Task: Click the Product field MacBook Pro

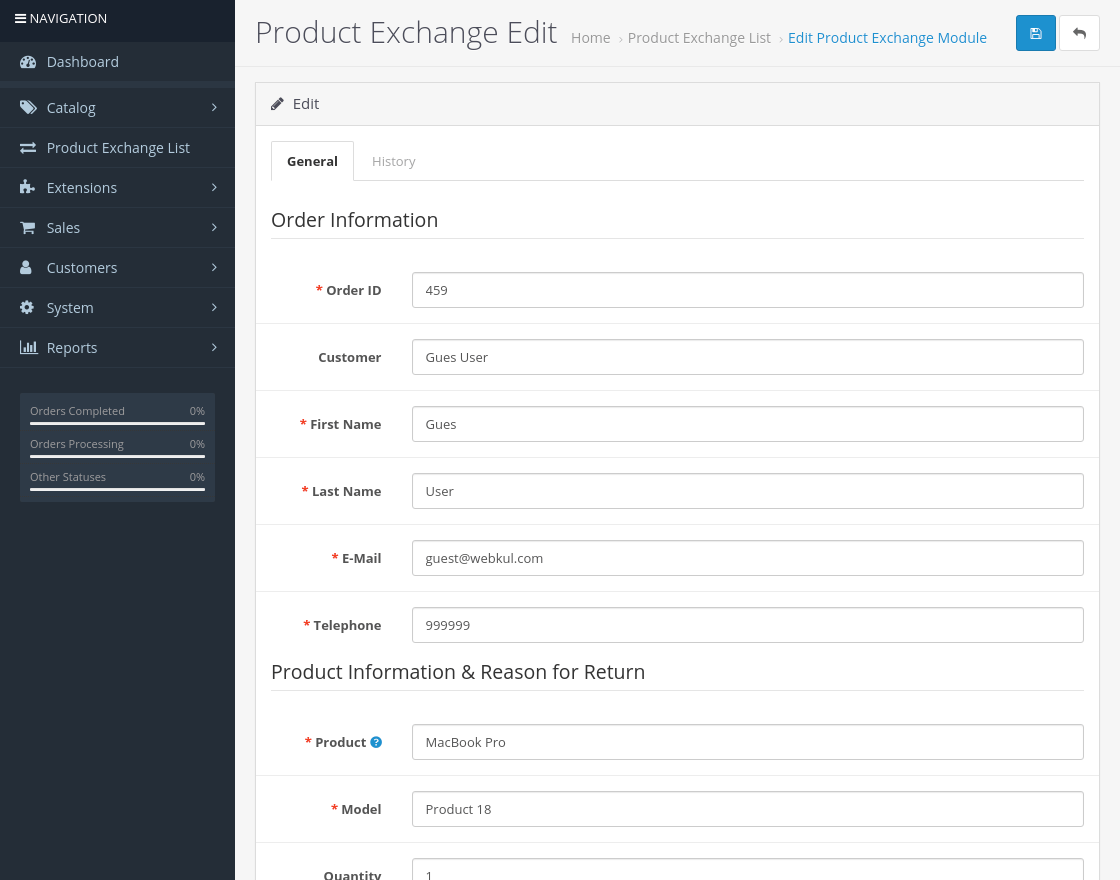Action: pos(747,742)
